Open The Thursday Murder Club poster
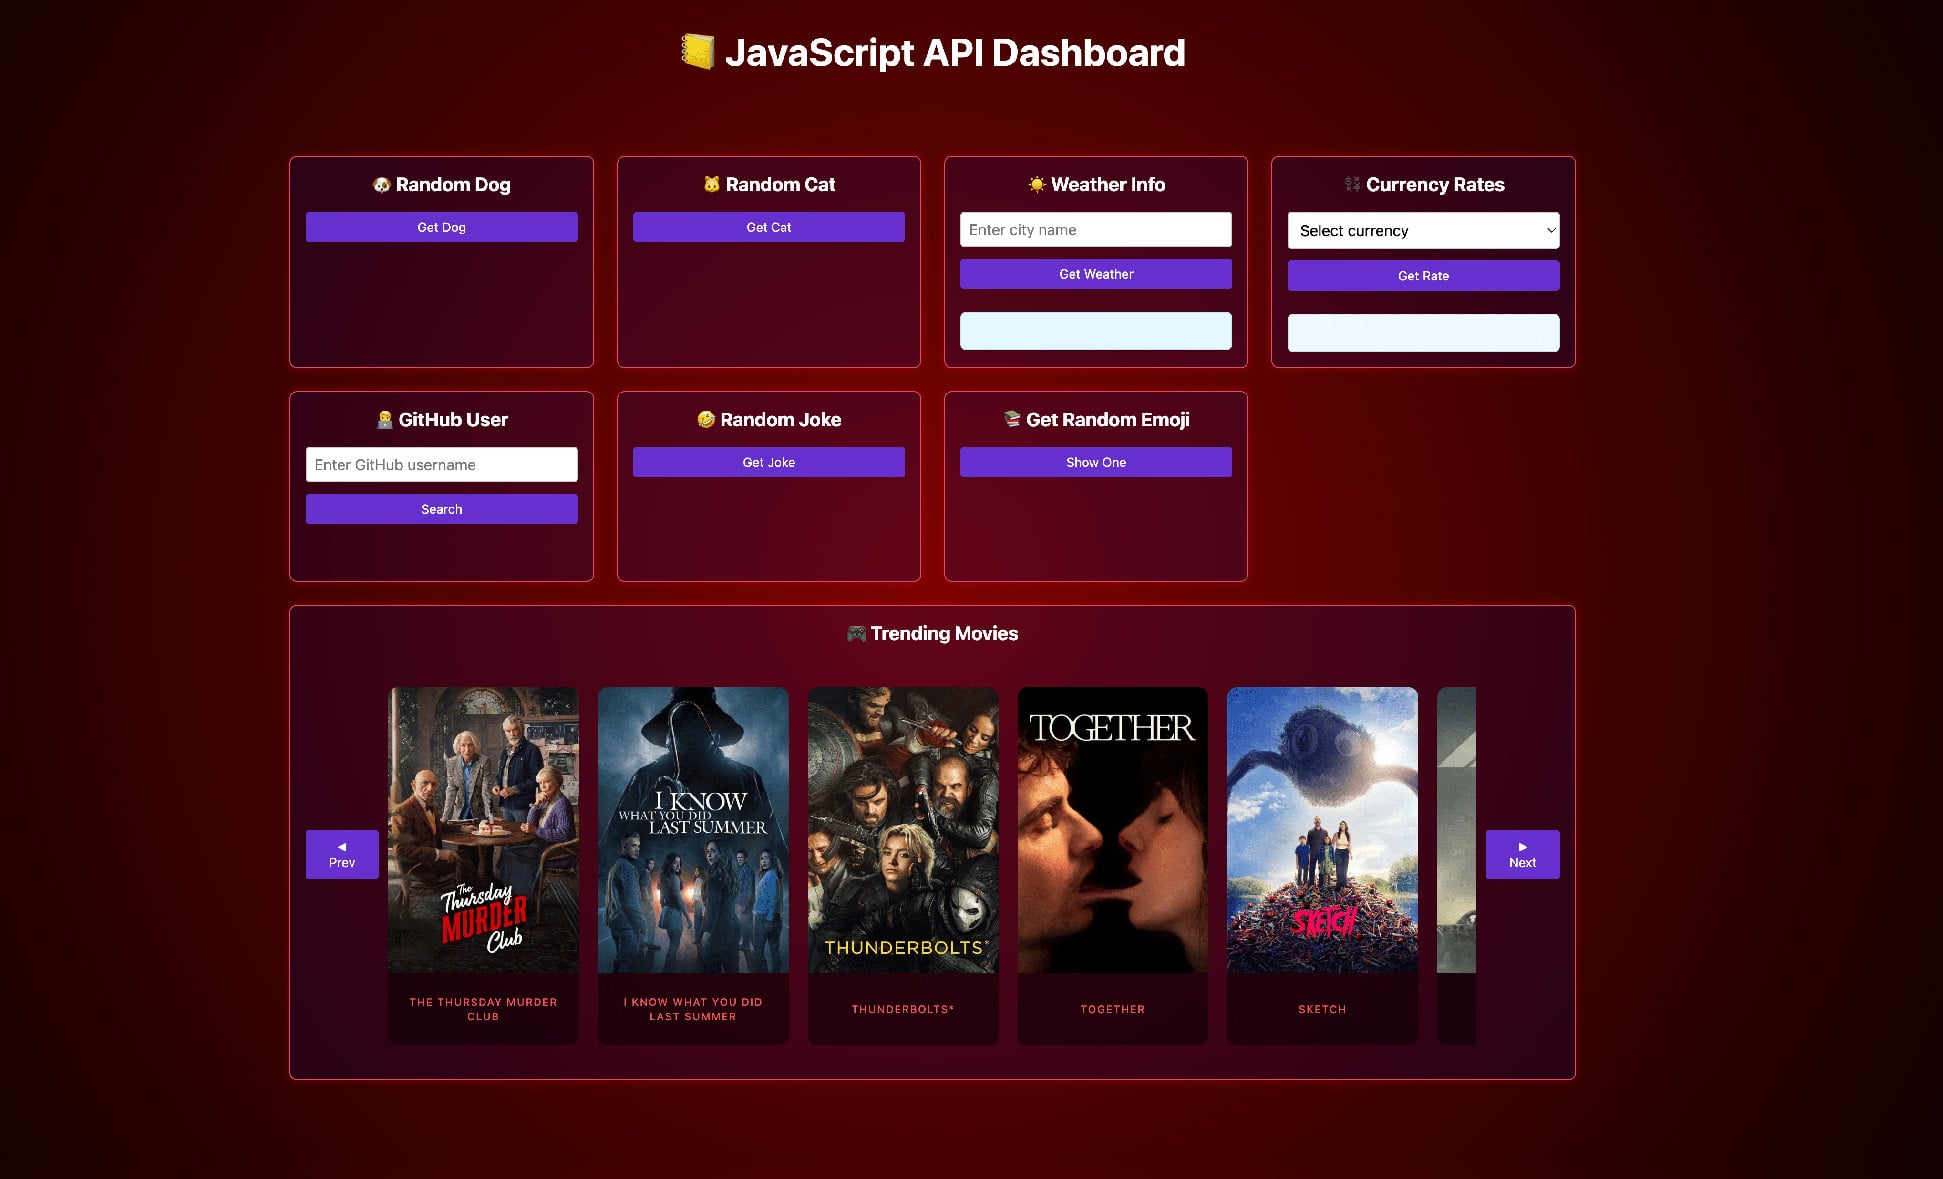 (x=483, y=830)
